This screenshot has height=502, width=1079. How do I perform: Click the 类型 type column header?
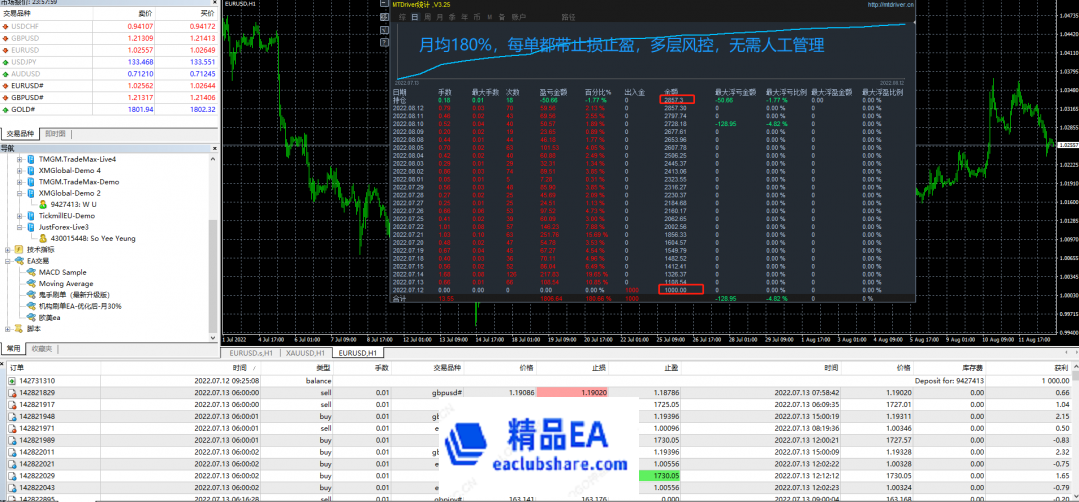pyautogui.click(x=322, y=368)
